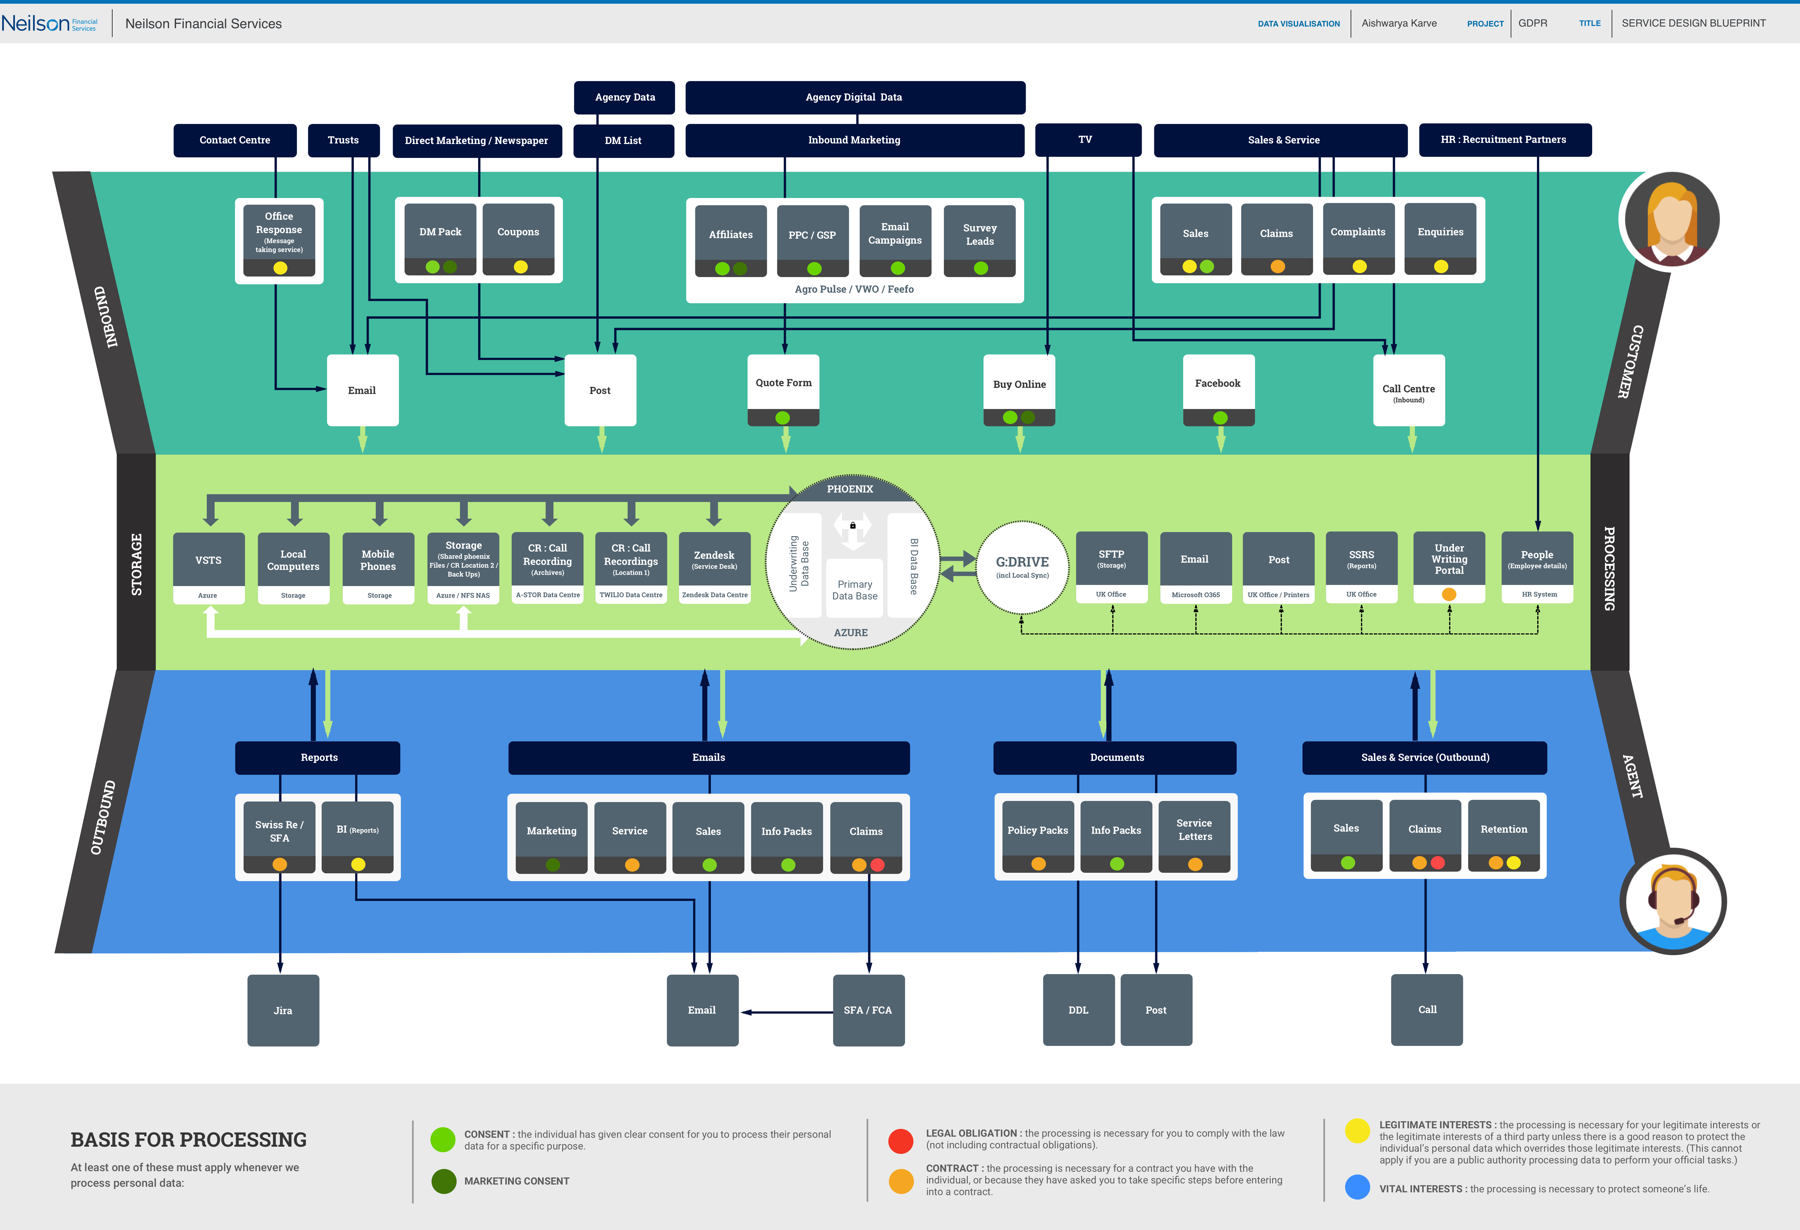Viewport: 1800px width, 1230px height.
Task: Click the Mobile Phones storage box
Action: tap(378, 568)
